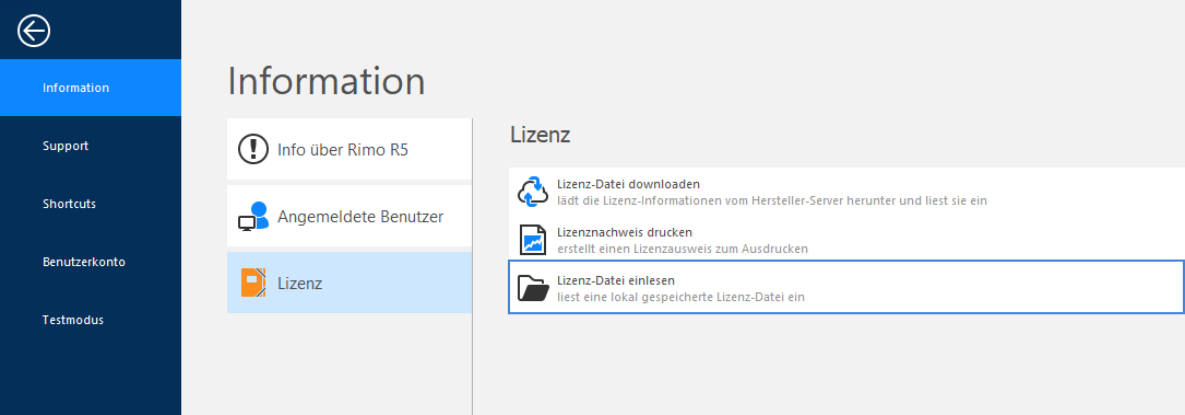The image size is (1185, 415).
Task: Click the cloud download licence icon
Action: (533, 191)
